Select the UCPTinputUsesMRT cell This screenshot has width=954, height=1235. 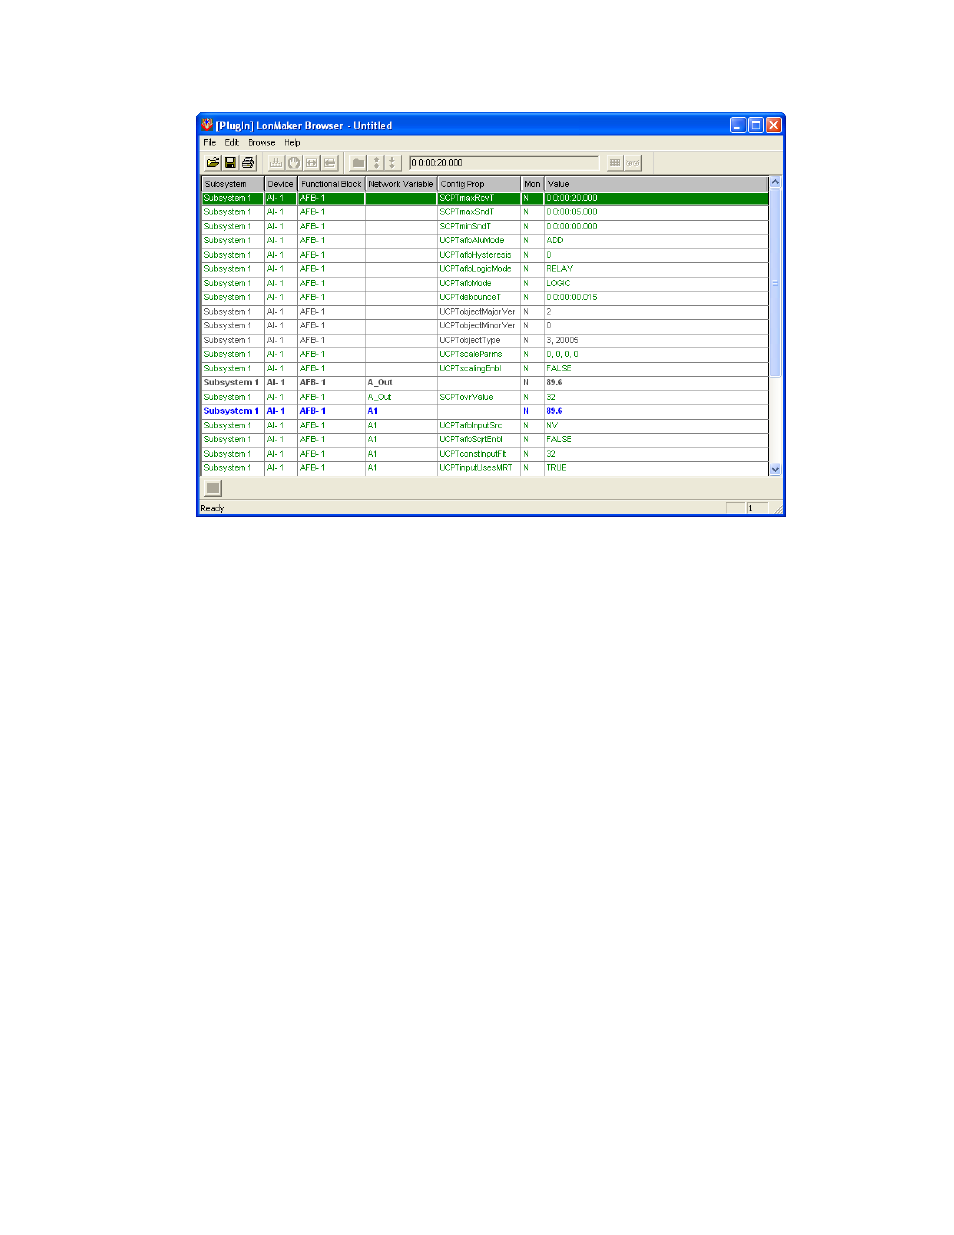click(x=479, y=468)
